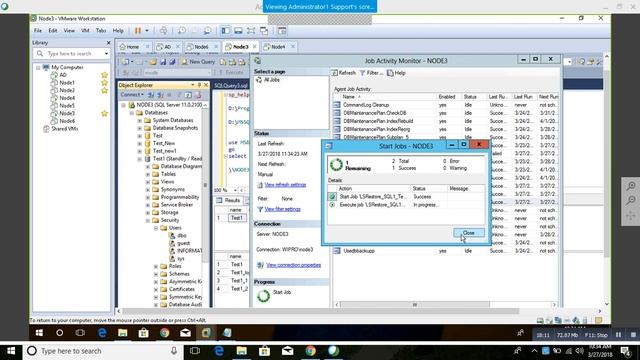Select the dbo user in Object Explorer
The image size is (640, 360).
click(182, 236)
